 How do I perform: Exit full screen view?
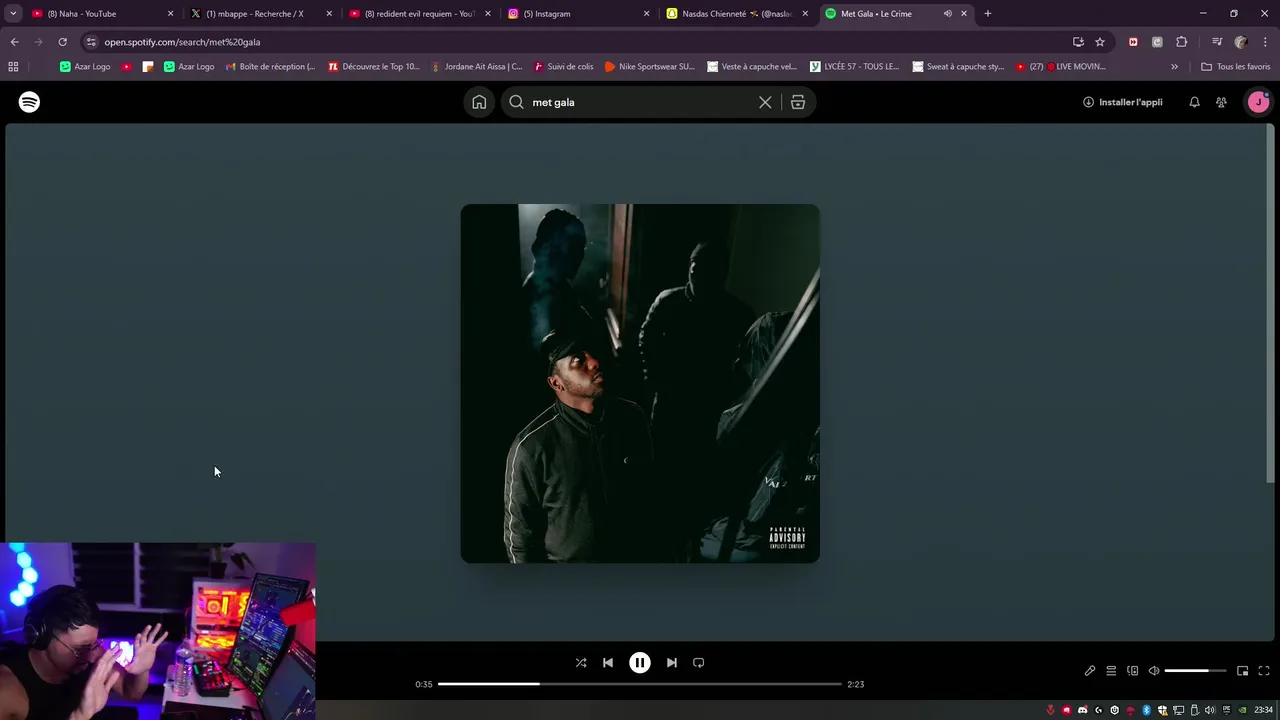[x=1264, y=671]
